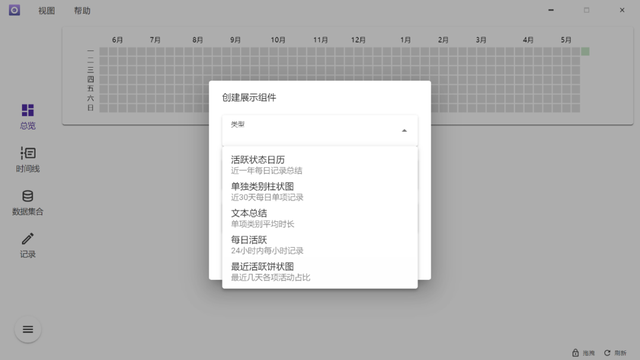Click the refresh icon at bottom right
Image resolution: width=640 pixels, height=360 pixels.
pos(607,353)
